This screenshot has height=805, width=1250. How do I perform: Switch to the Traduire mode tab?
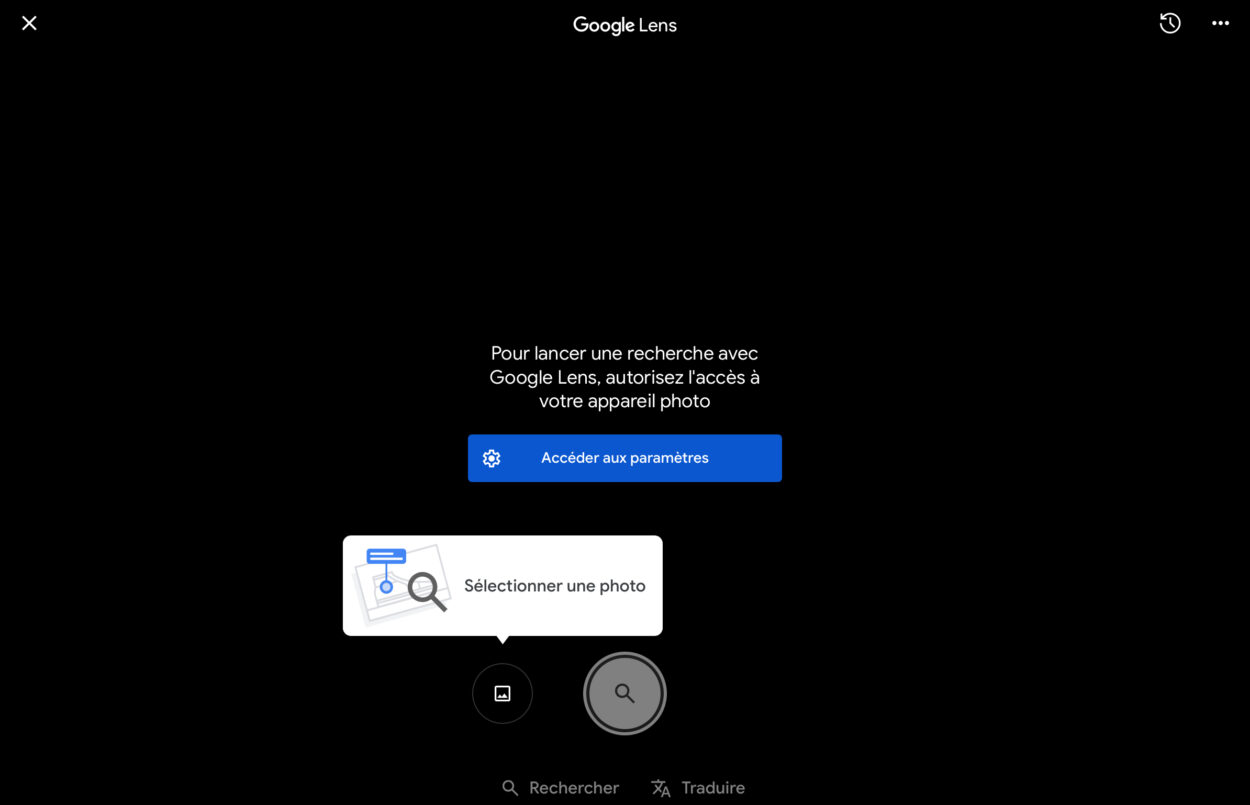(x=698, y=788)
